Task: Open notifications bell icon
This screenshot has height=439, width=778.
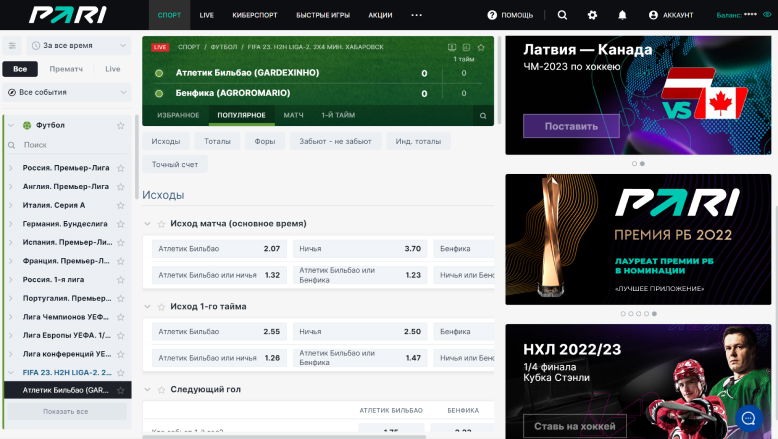Action: (x=622, y=15)
